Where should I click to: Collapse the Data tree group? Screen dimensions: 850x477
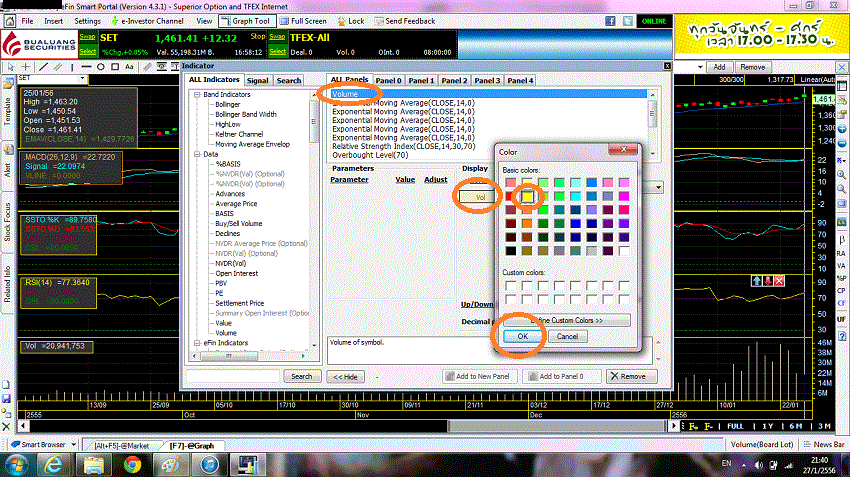click(x=197, y=154)
